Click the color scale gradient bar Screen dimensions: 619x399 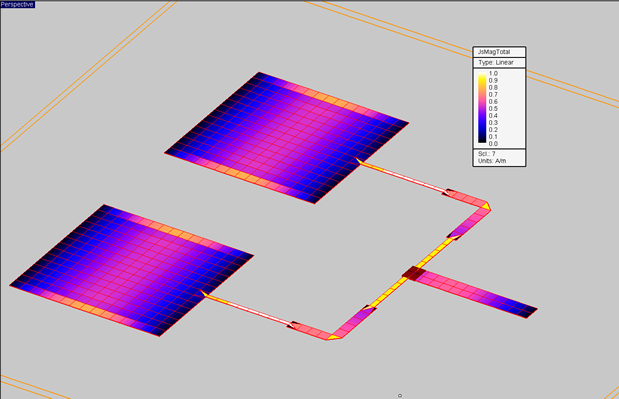coord(482,108)
